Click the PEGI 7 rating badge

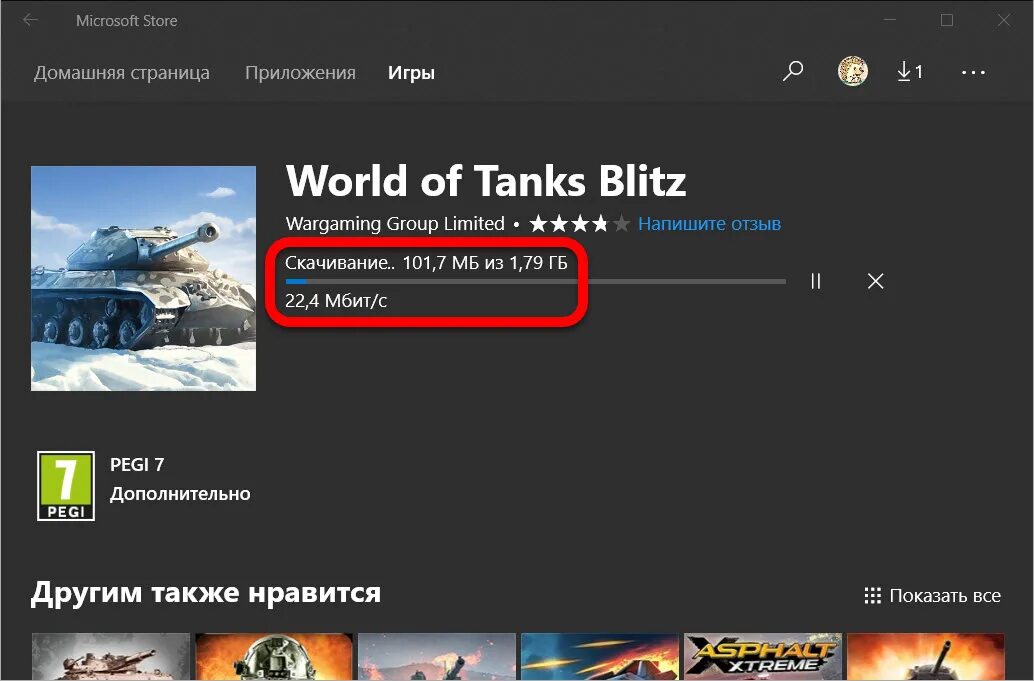click(66, 486)
